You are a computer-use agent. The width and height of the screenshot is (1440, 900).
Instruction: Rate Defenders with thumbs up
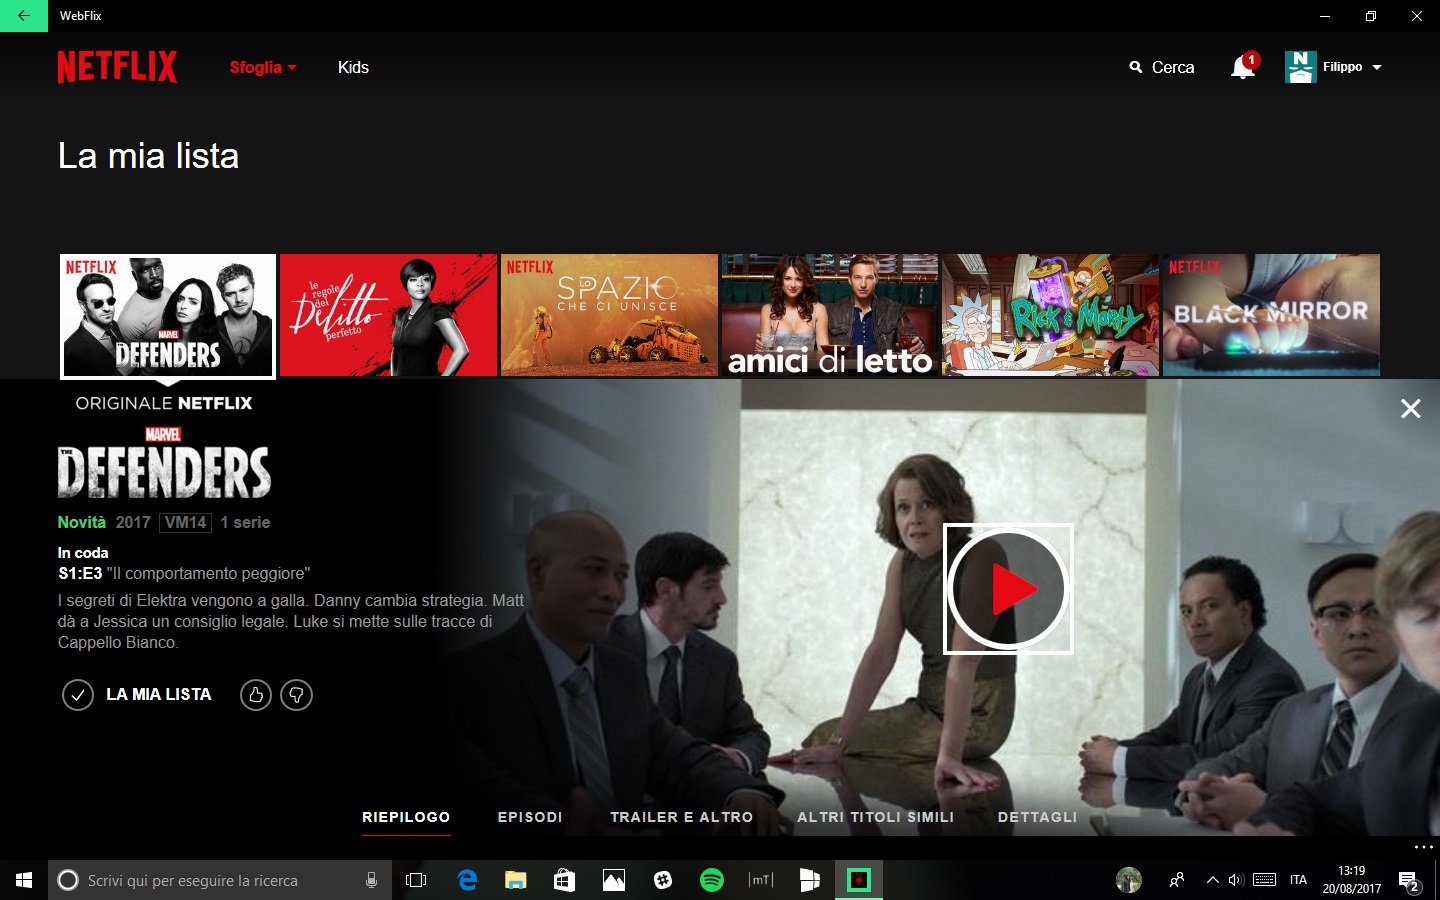point(256,694)
